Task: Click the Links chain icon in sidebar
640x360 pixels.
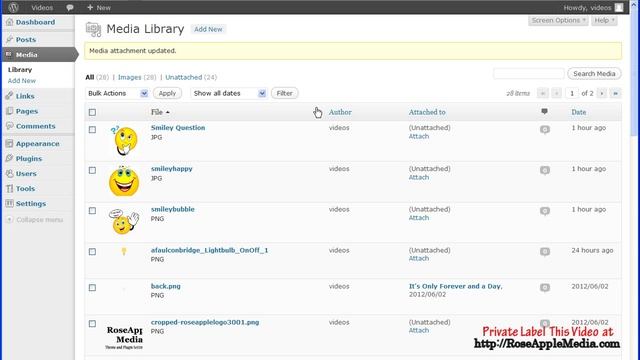Action: (9, 96)
